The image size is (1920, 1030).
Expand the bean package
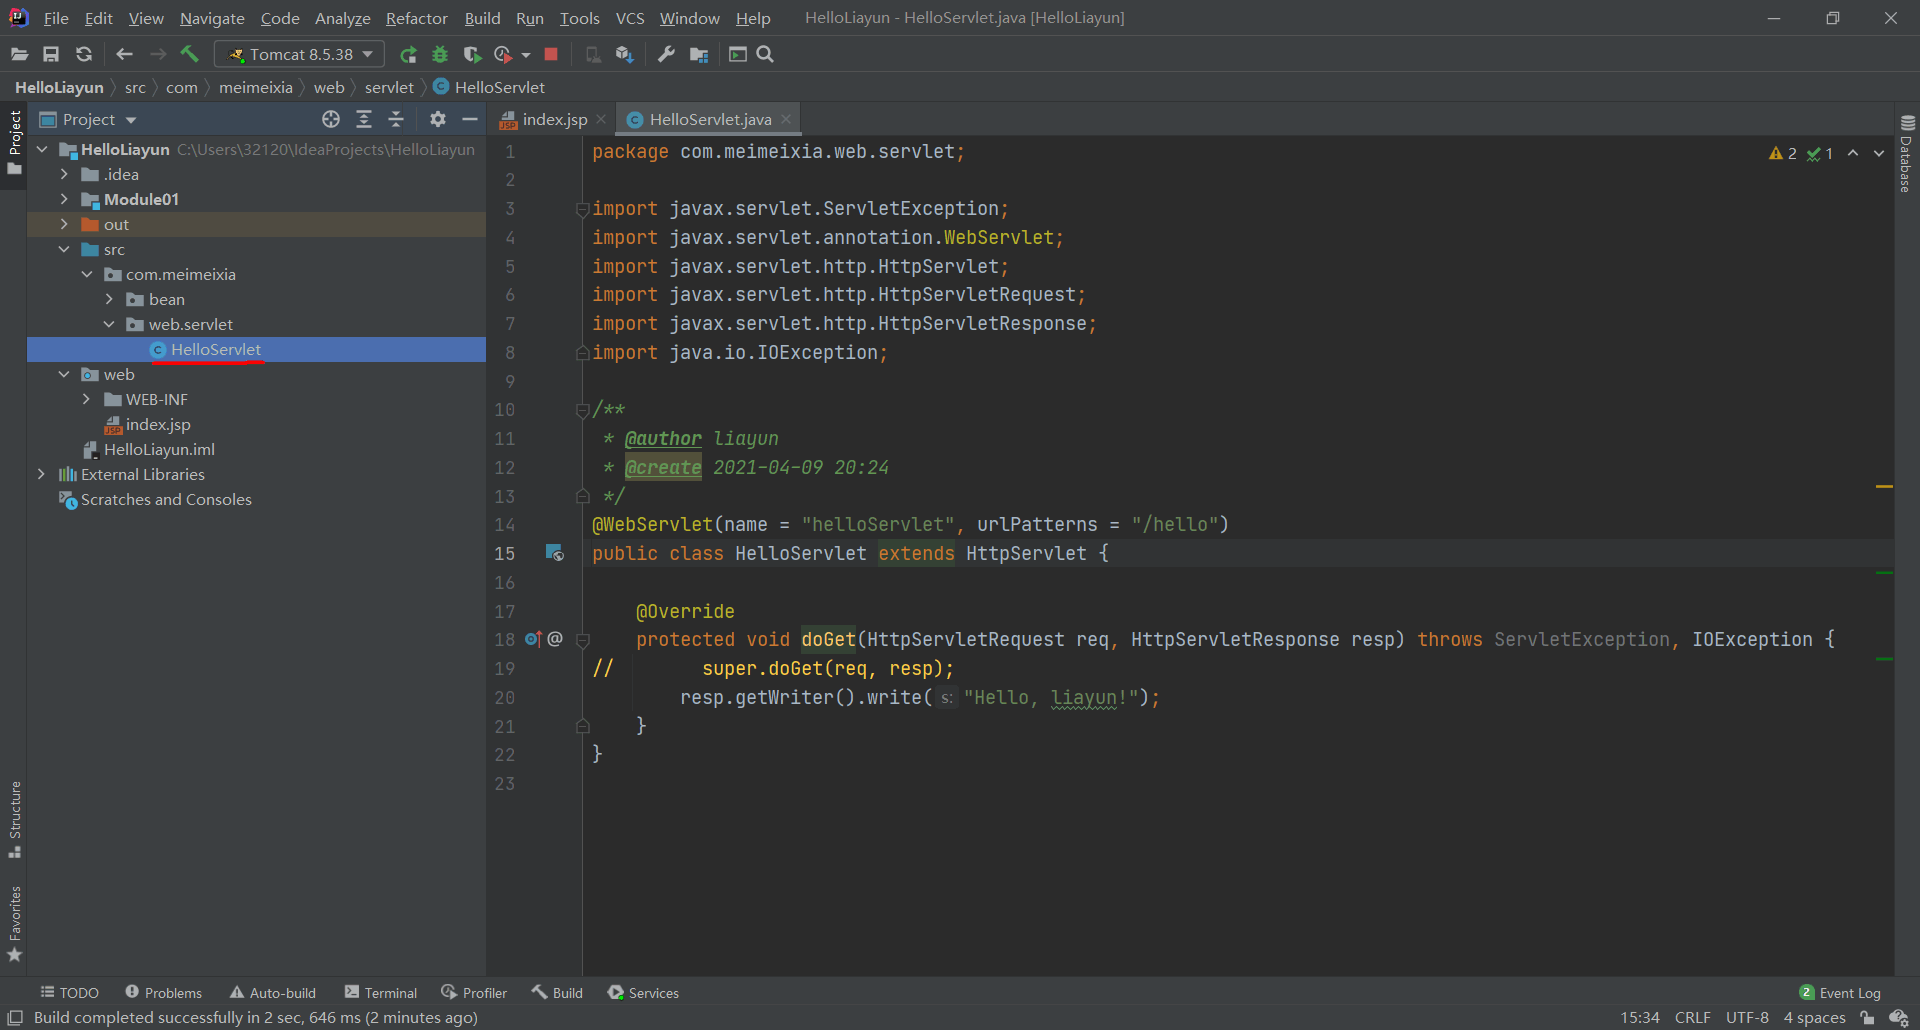[109, 299]
